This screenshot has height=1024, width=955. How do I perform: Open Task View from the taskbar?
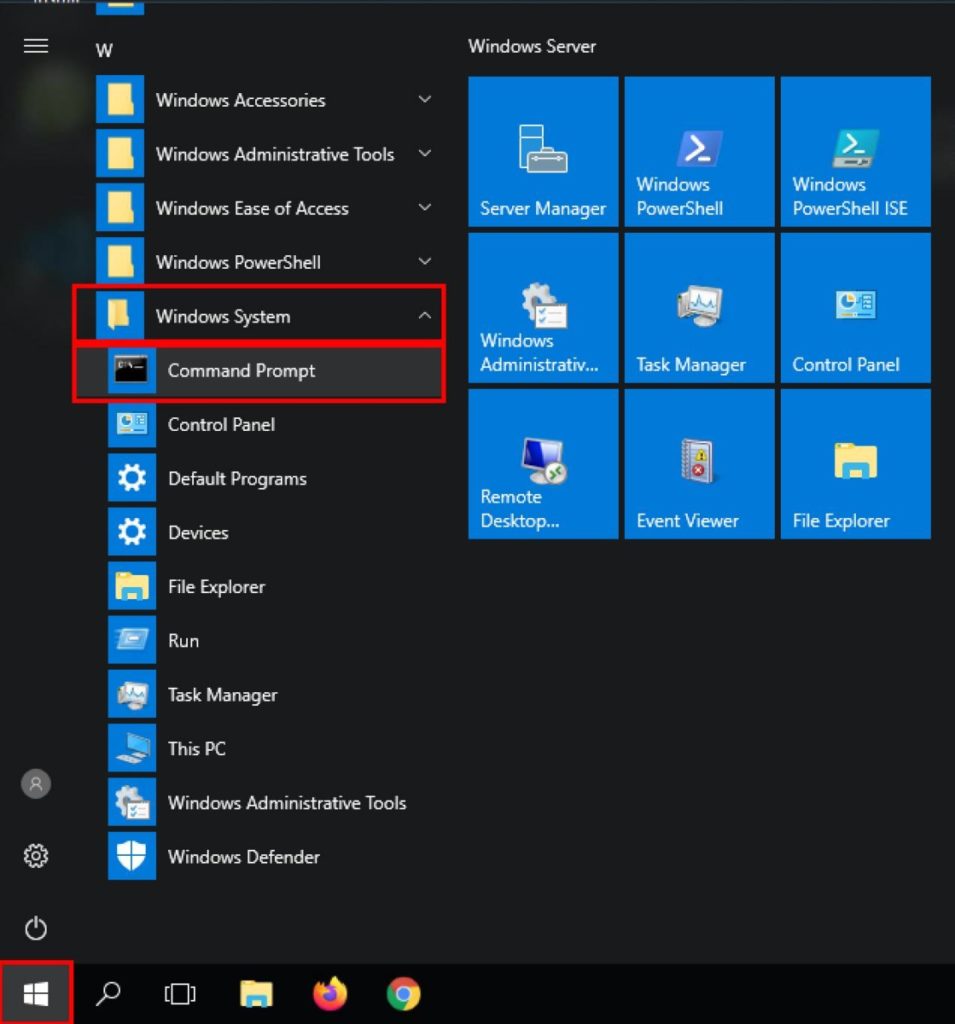(x=180, y=993)
